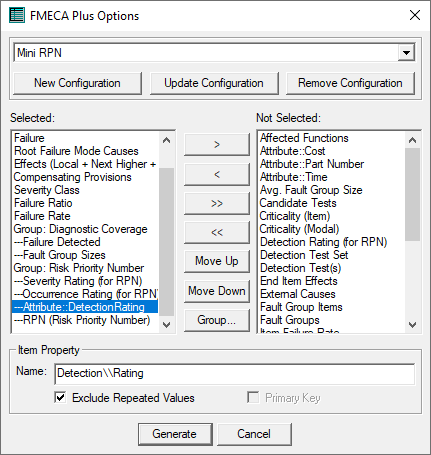The width and height of the screenshot is (431, 455).
Task: Close the FMECA Plus Options dialog
Action: [415, 15]
